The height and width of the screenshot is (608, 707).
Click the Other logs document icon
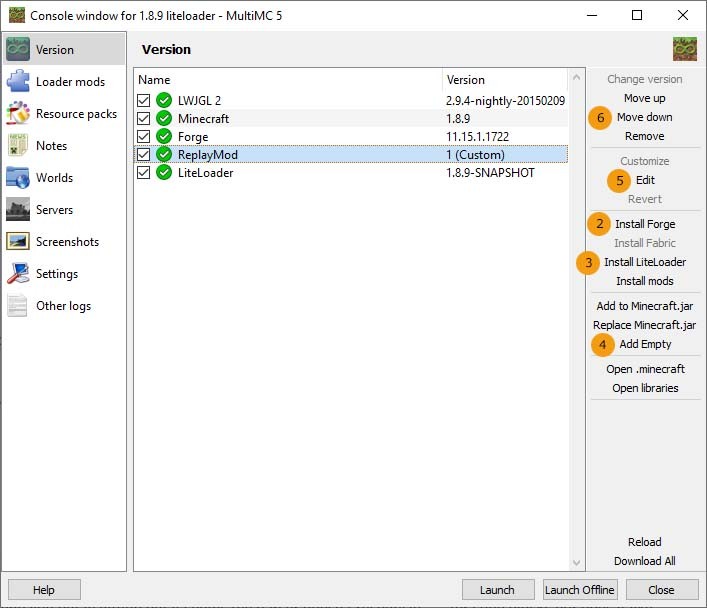(x=18, y=306)
